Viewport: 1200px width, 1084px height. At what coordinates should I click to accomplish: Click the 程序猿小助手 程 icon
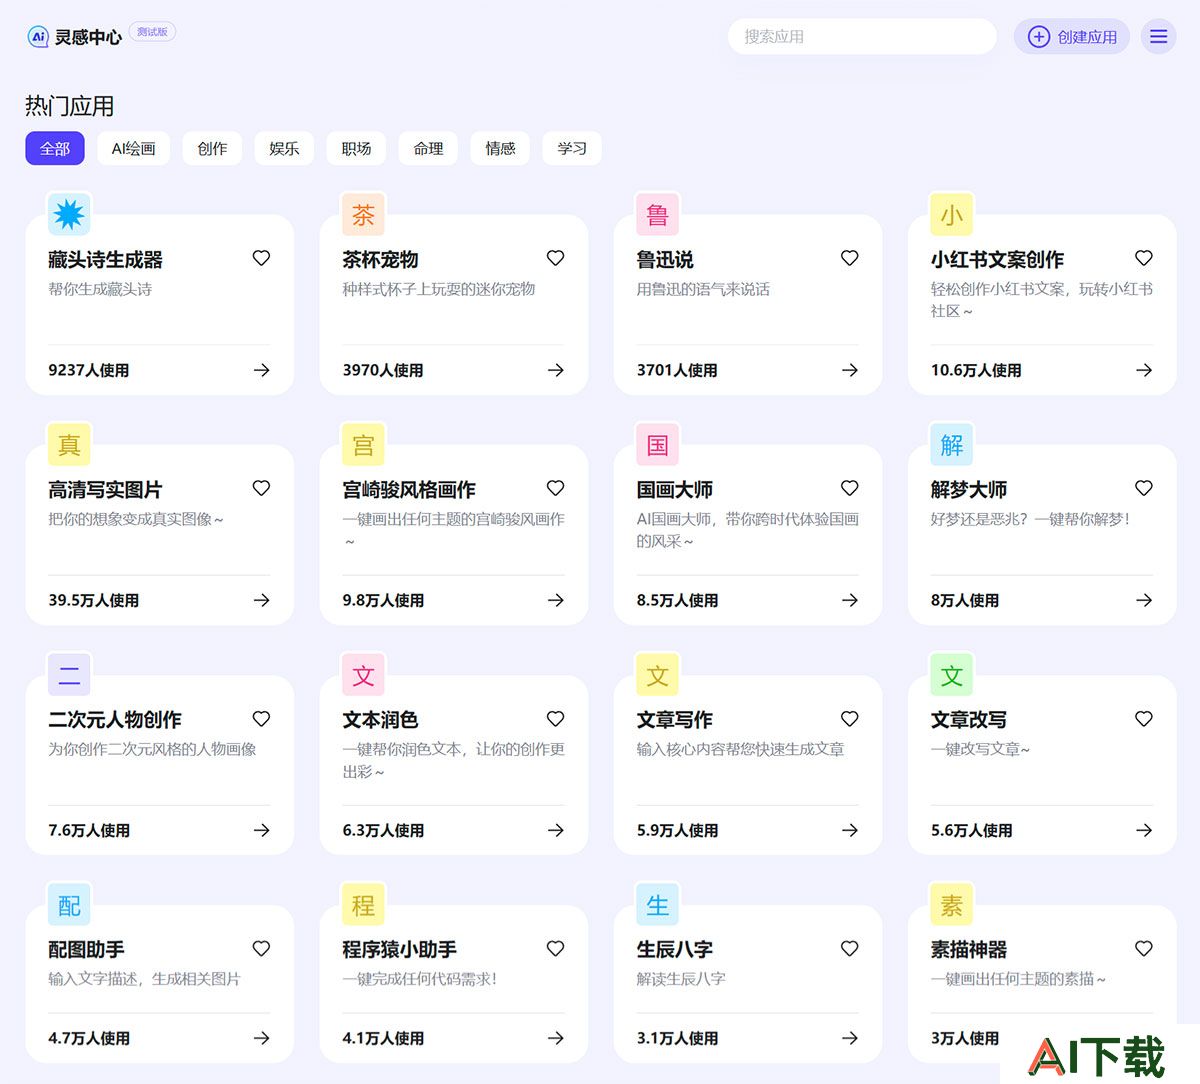tap(363, 904)
